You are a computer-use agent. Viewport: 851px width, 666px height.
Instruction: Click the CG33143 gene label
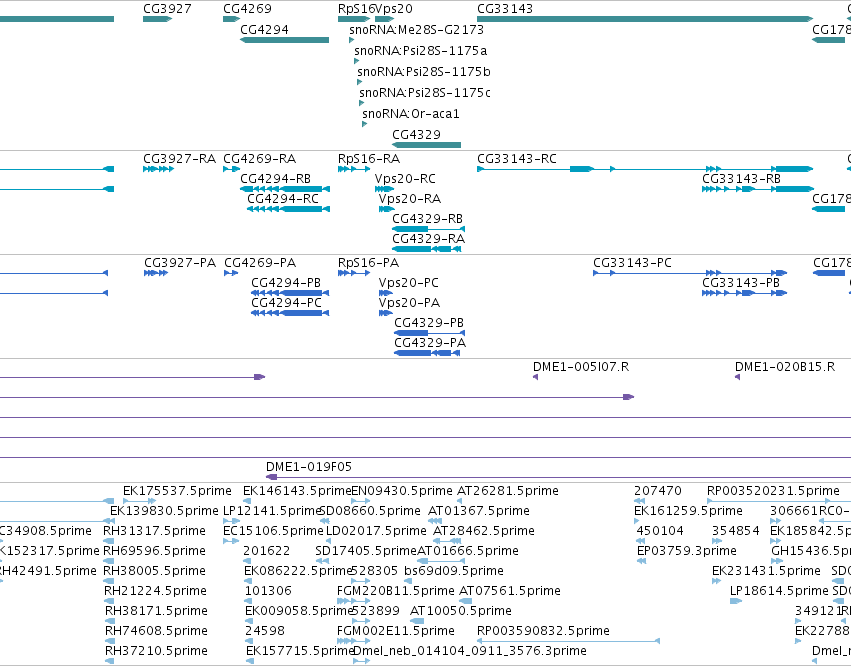[505, 9]
